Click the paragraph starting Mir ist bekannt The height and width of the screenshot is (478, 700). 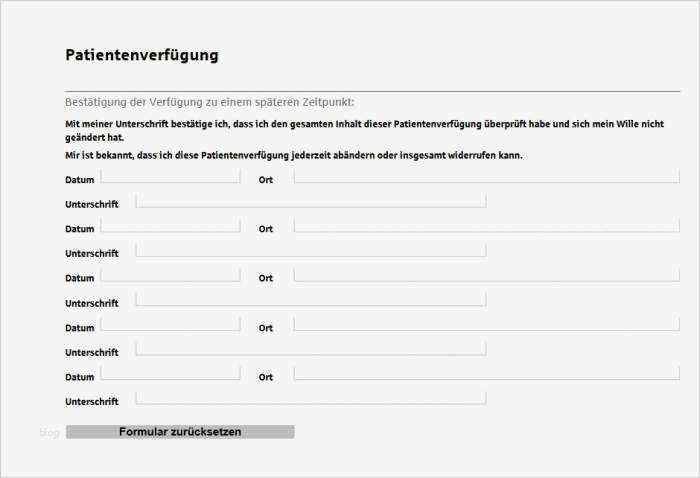pos(294,155)
